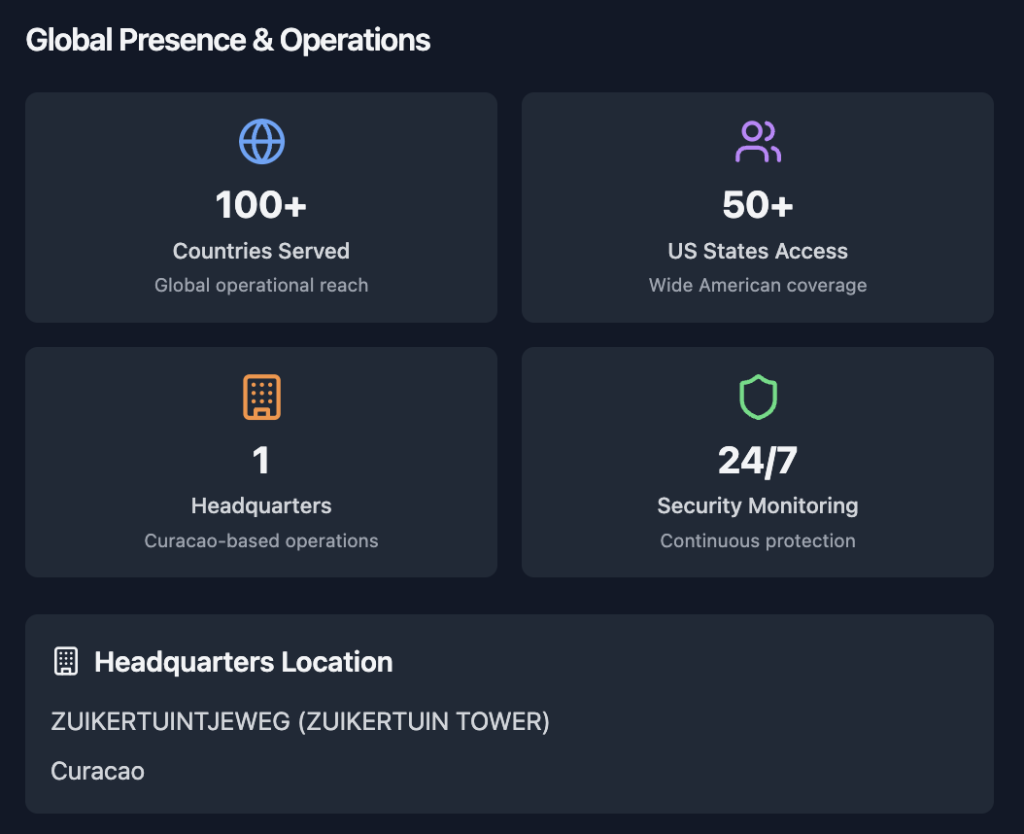Select the Countries Served label
The height and width of the screenshot is (834, 1024).
[261, 251]
